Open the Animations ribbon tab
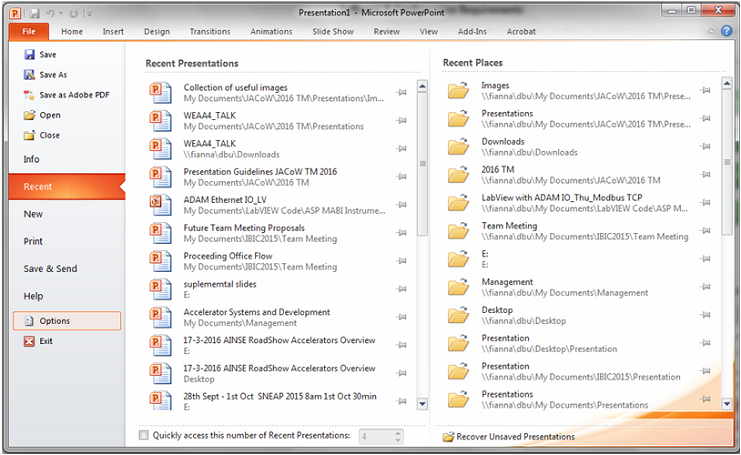 271,32
